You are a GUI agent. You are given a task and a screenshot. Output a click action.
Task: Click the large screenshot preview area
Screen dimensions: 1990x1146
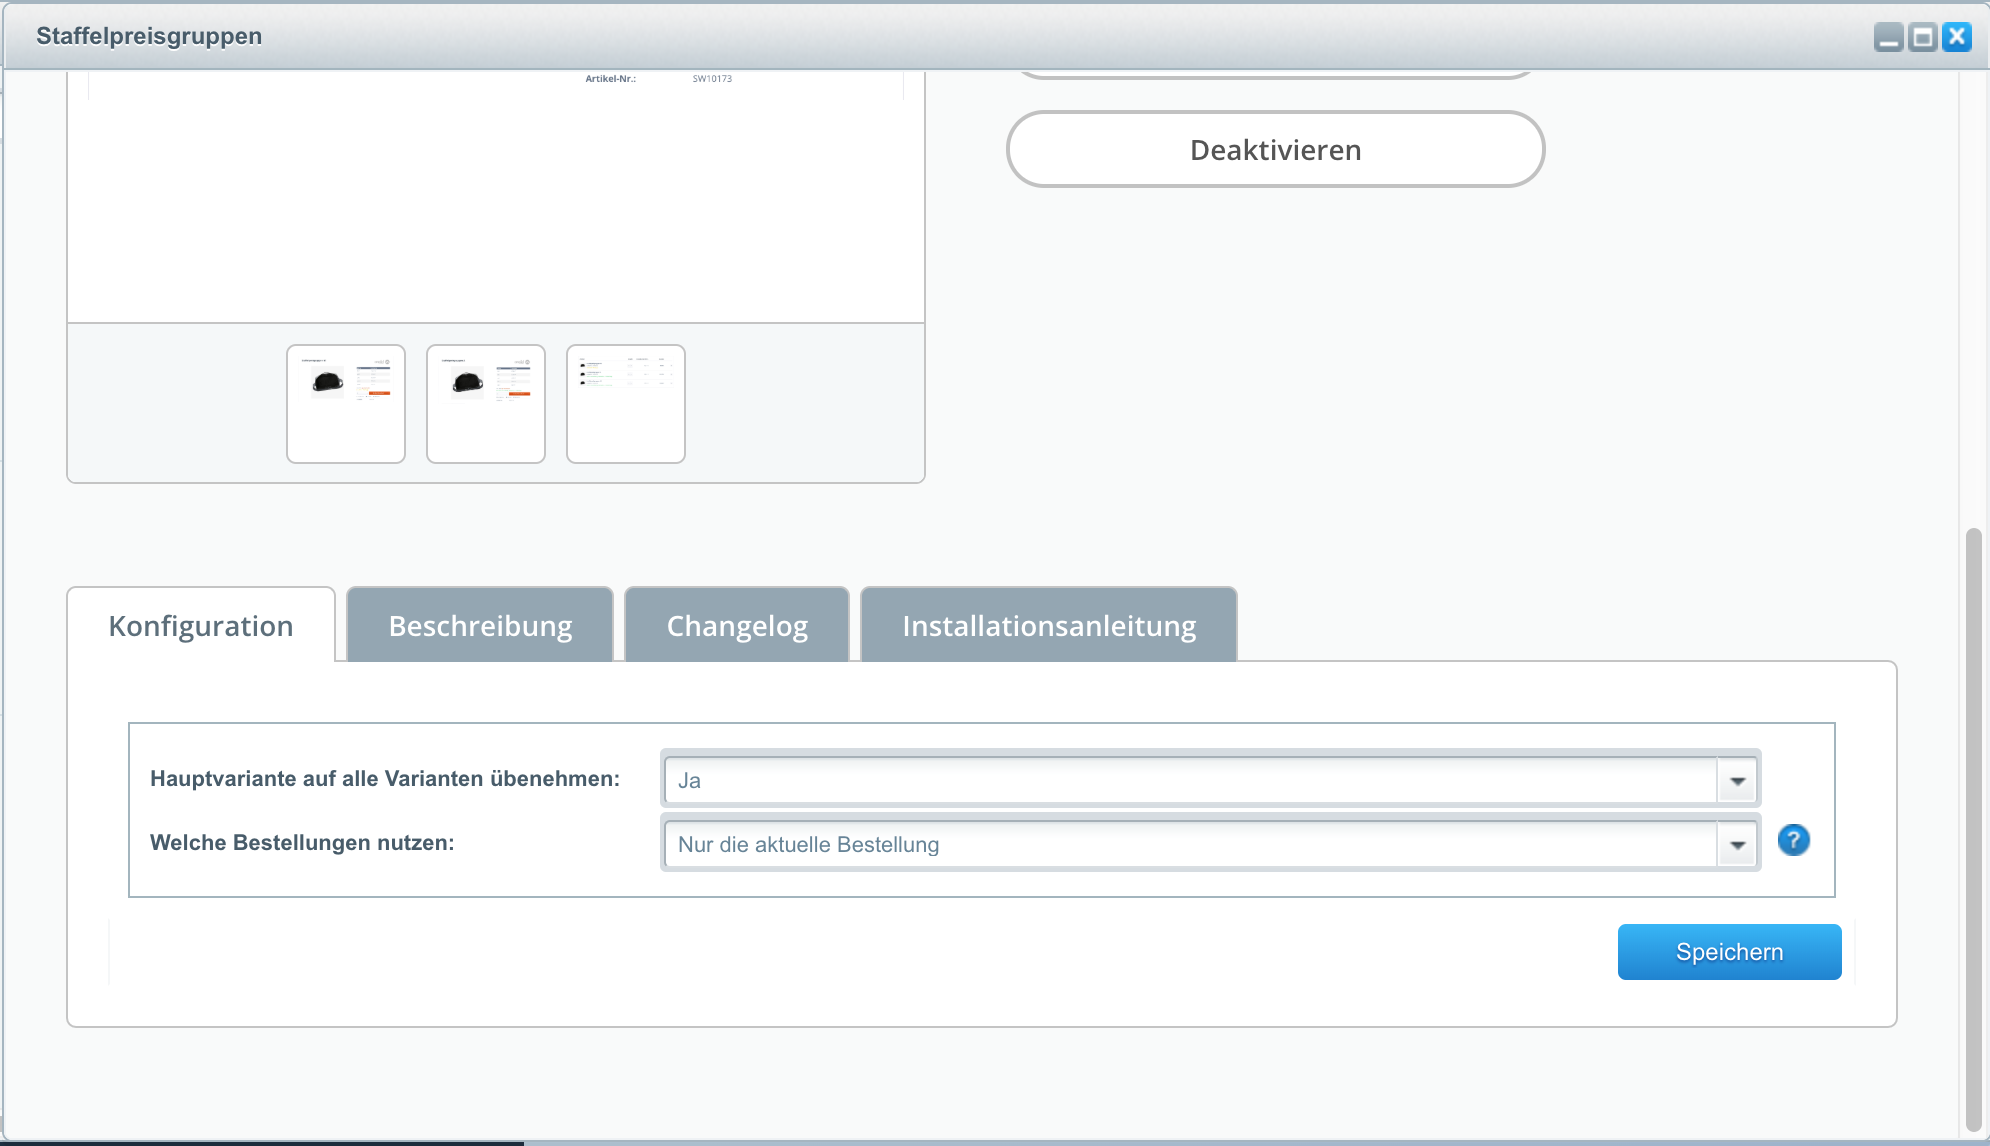click(496, 200)
